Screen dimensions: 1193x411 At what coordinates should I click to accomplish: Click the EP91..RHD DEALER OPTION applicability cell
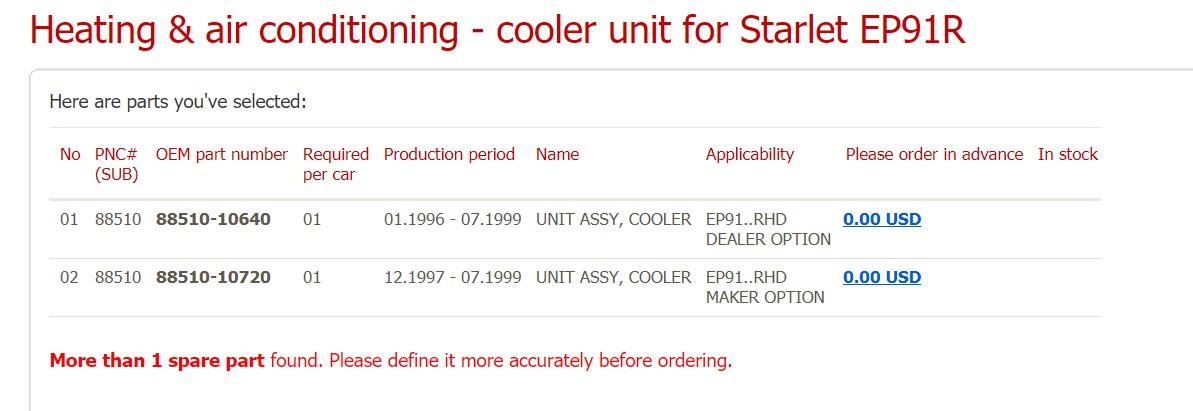coord(768,229)
